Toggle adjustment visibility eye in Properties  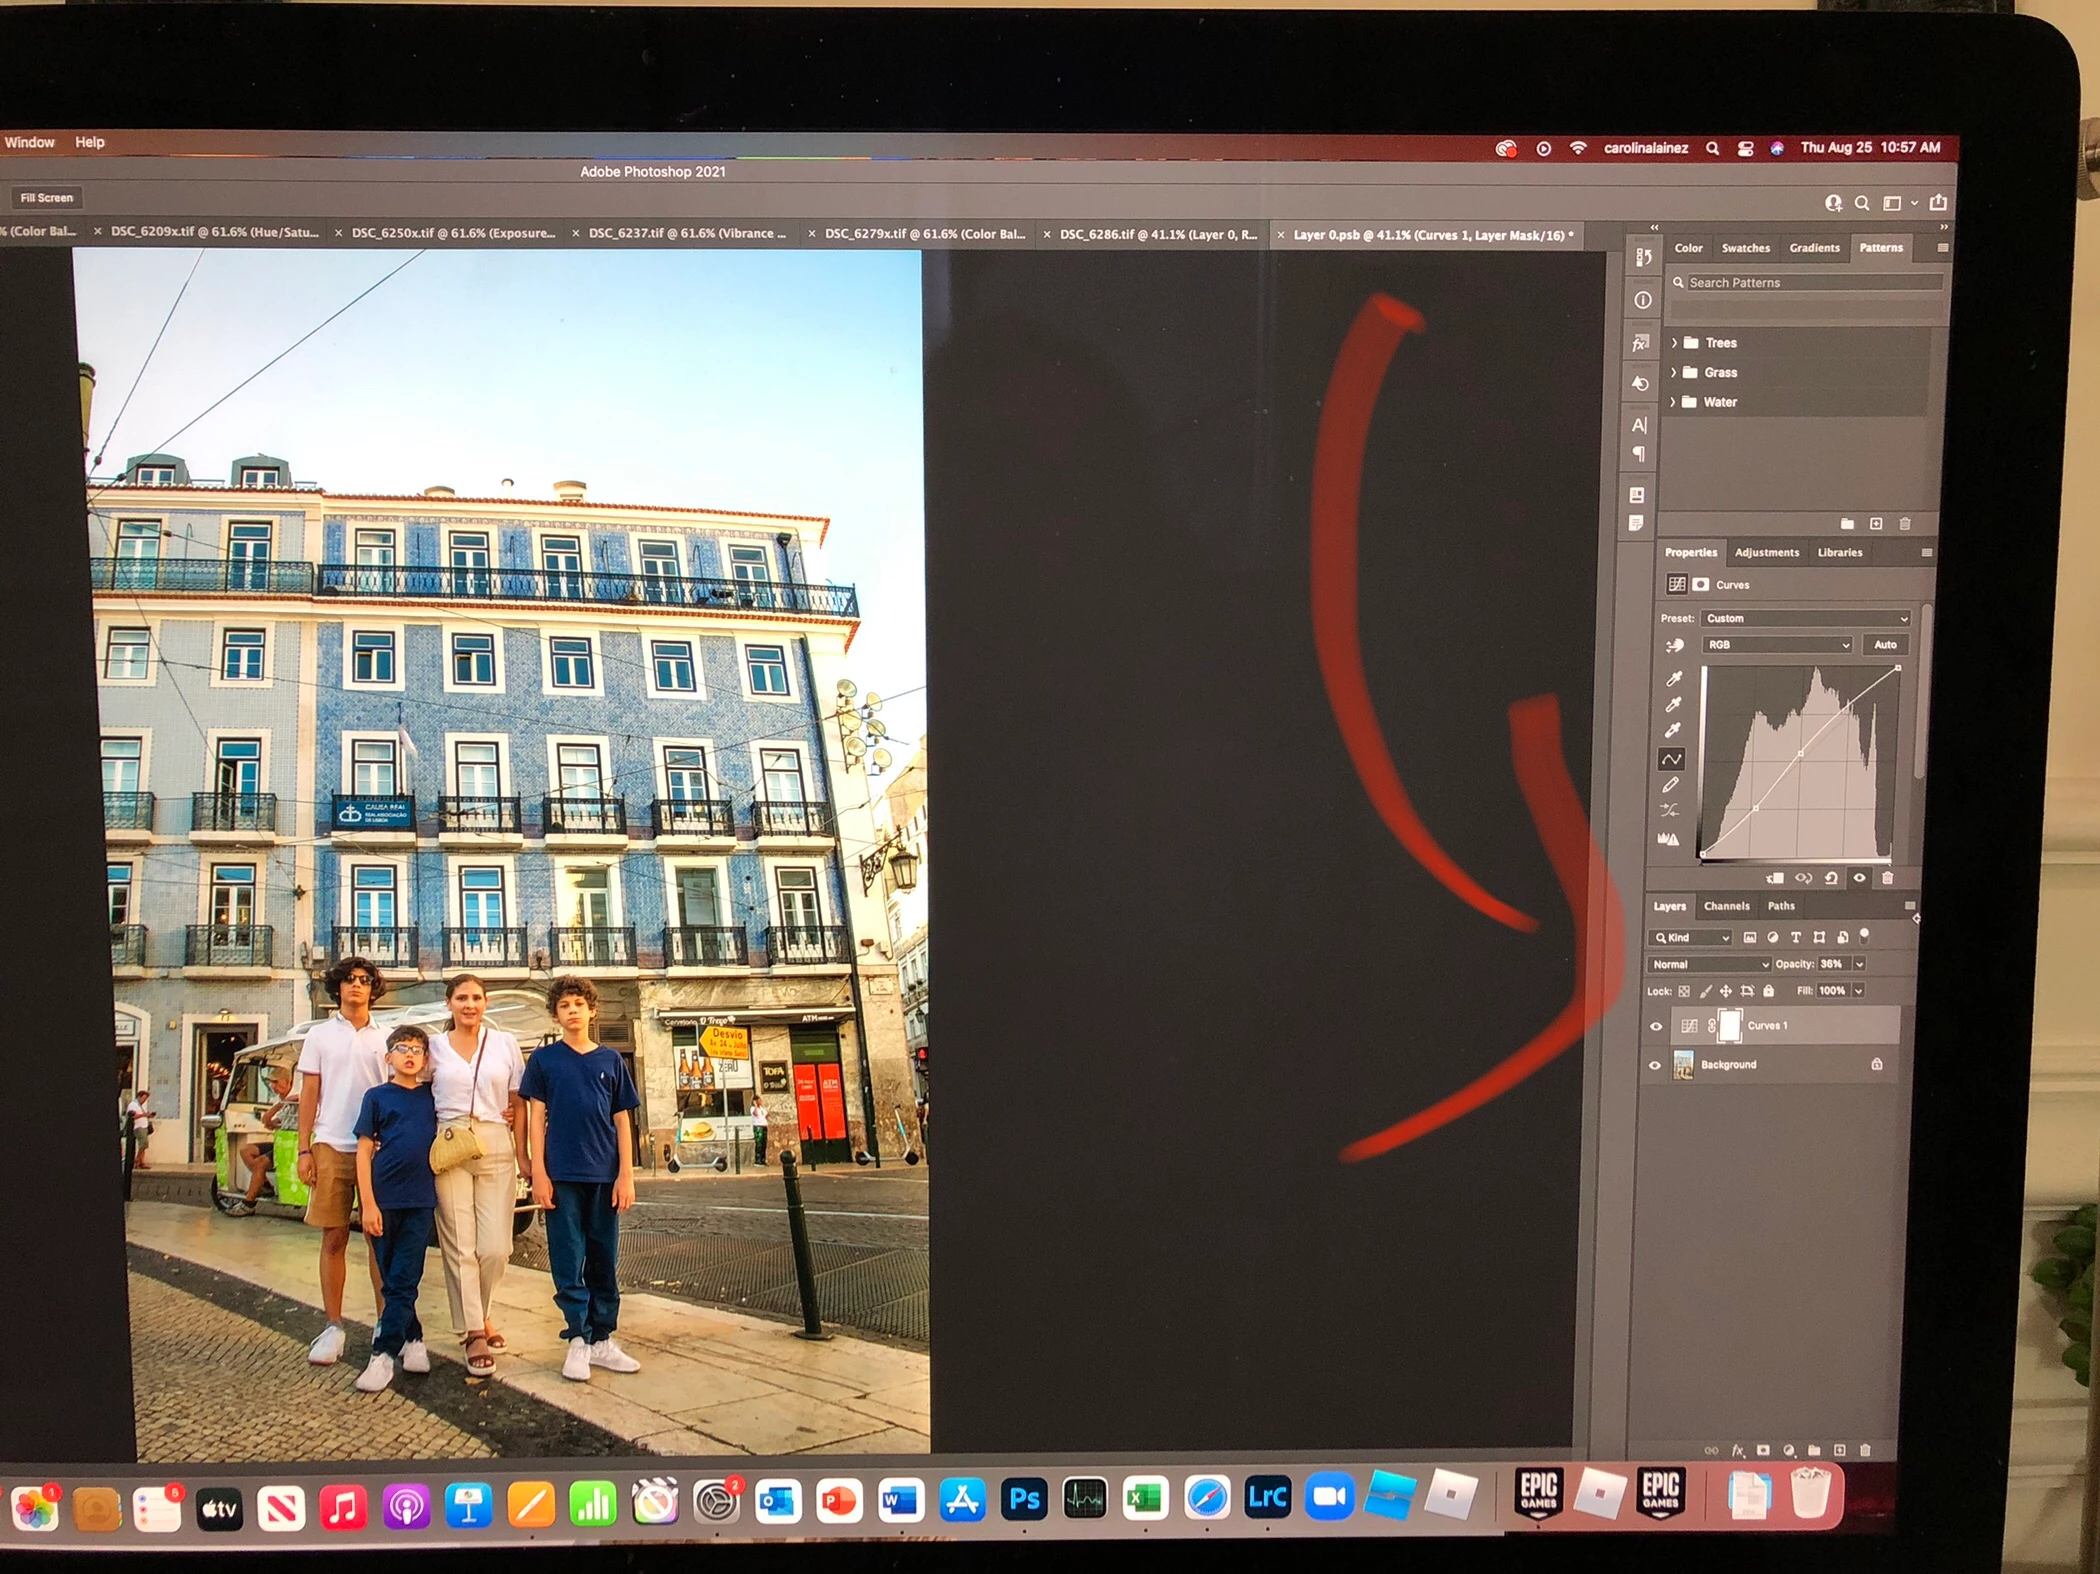pyautogui.click(x=1860, y=878)
